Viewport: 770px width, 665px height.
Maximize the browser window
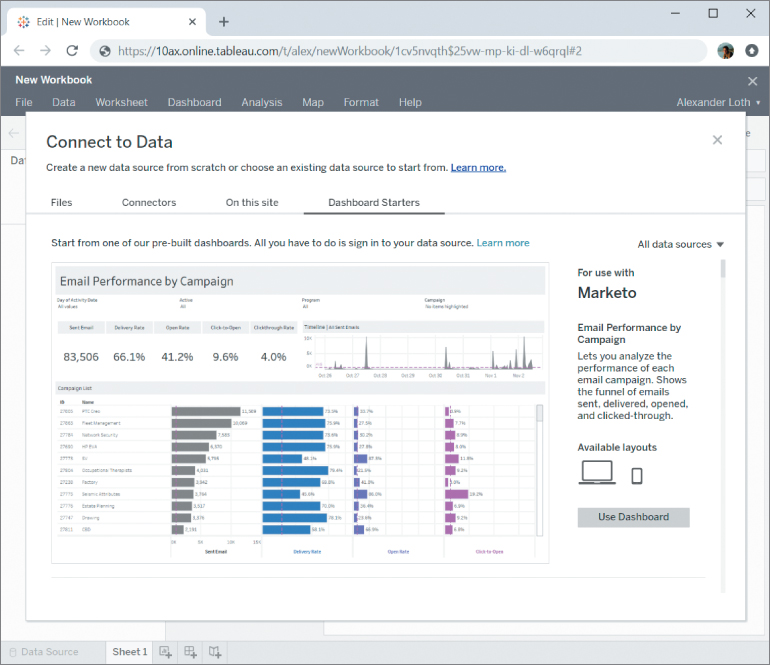coord(713,14)
